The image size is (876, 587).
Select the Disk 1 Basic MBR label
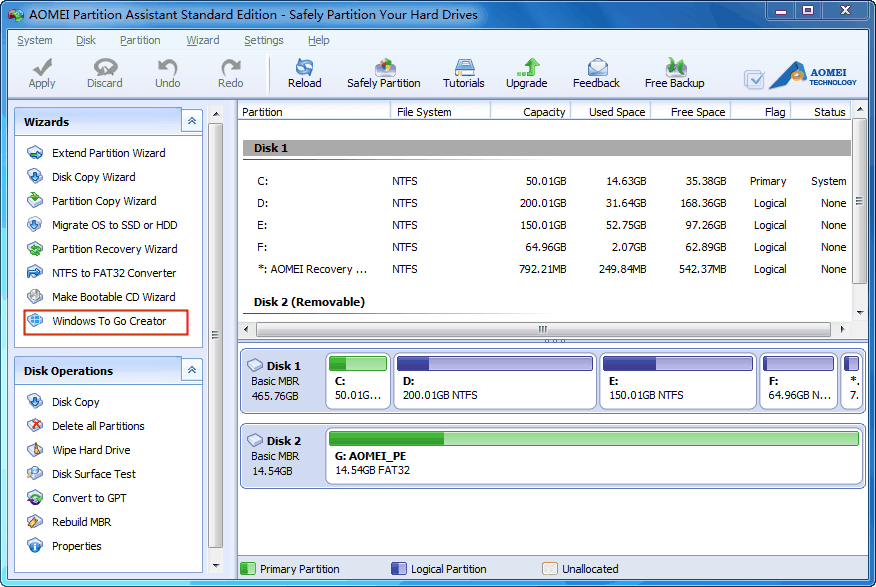click(x=275, y=381)
